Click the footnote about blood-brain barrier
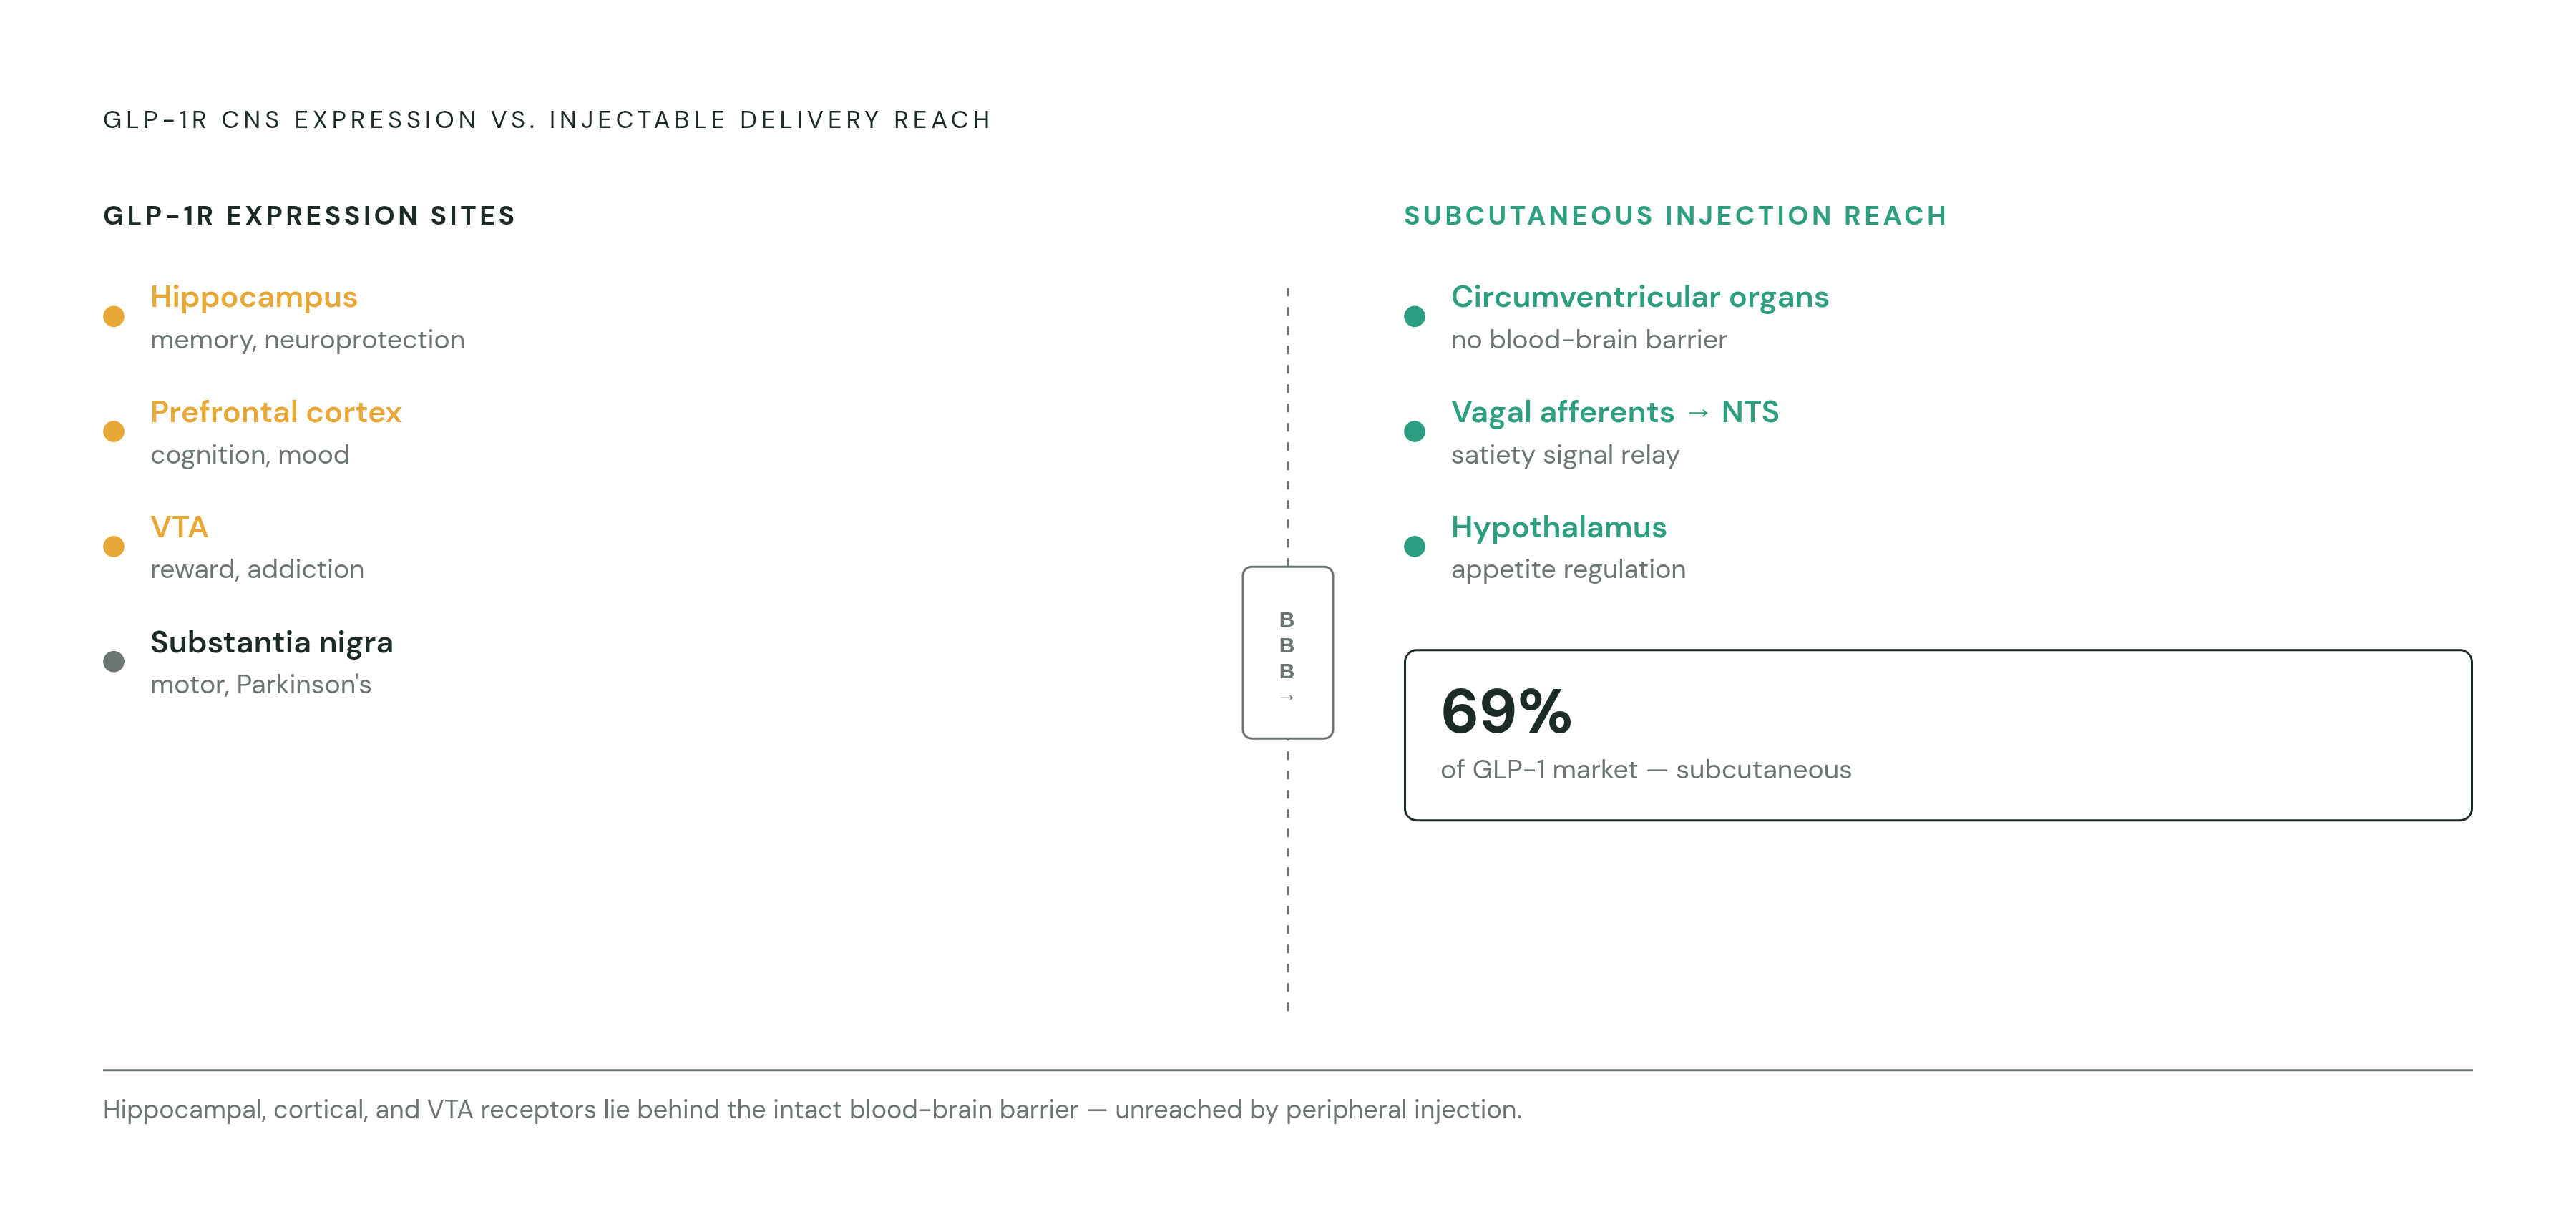The image size is (2576, 1232). tap(812, 1109)
